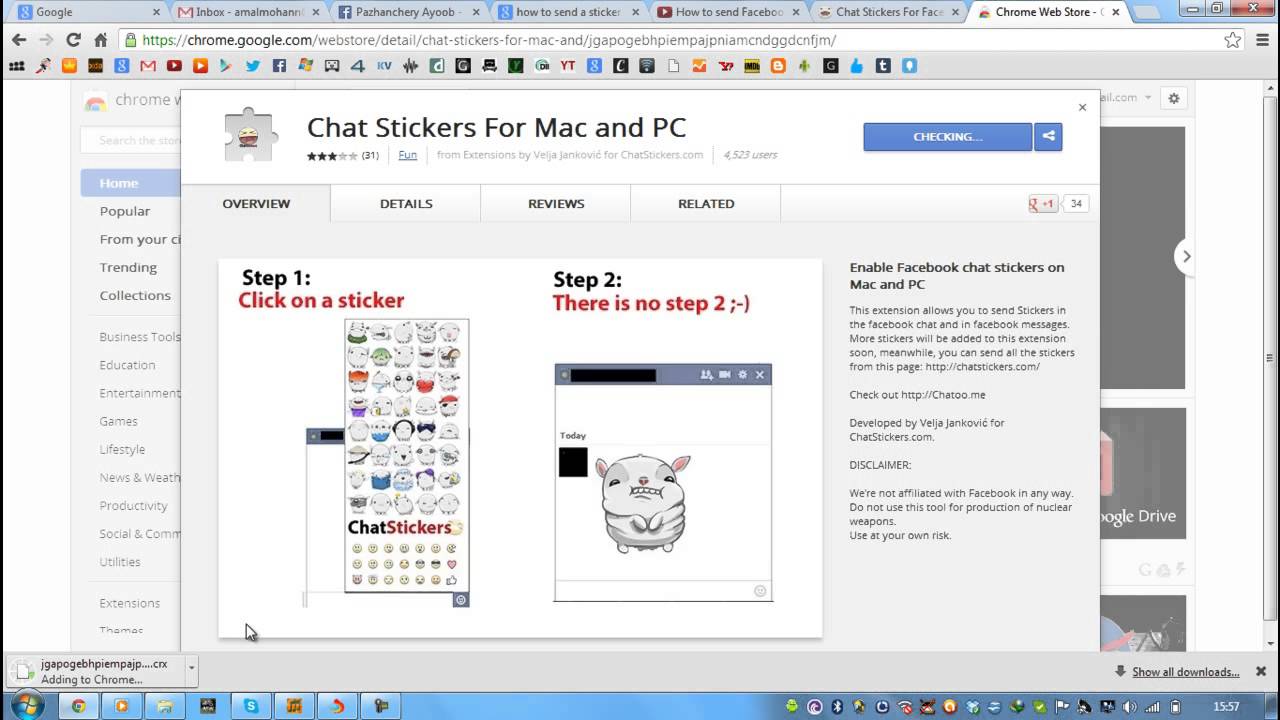Click Show all downloads link
The height and width of the screenshot is (720, 1280).
coord(1185,672)
